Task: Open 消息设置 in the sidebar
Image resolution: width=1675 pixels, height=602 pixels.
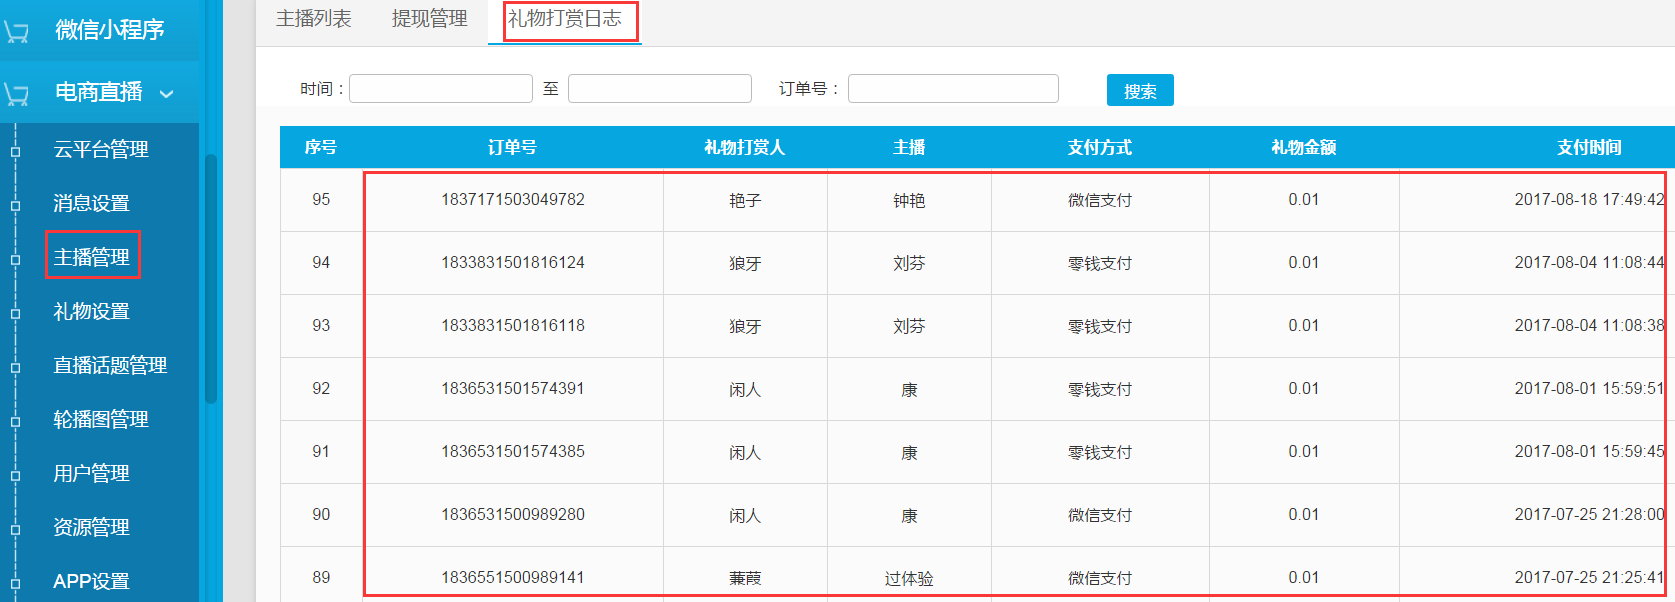Action: click(91, 204)
